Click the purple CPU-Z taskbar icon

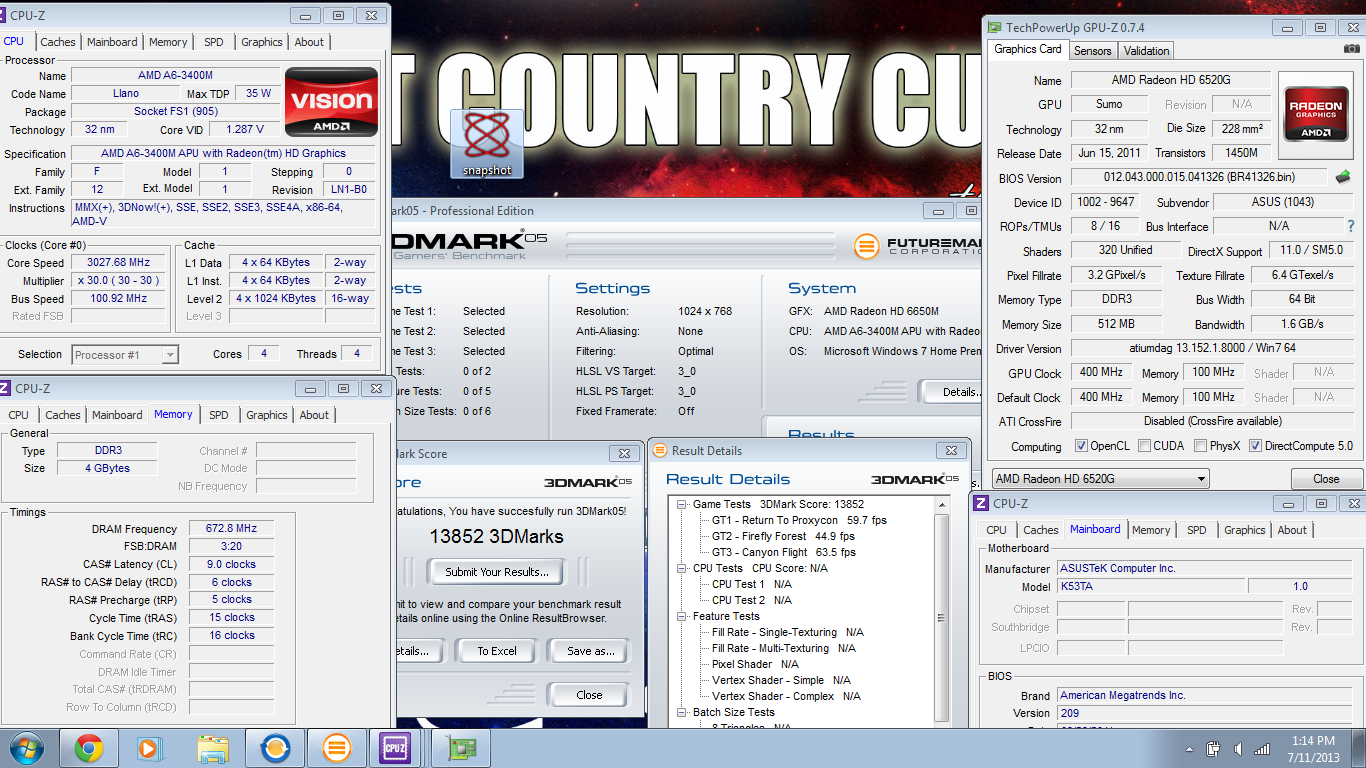click(x=394, y=748)
